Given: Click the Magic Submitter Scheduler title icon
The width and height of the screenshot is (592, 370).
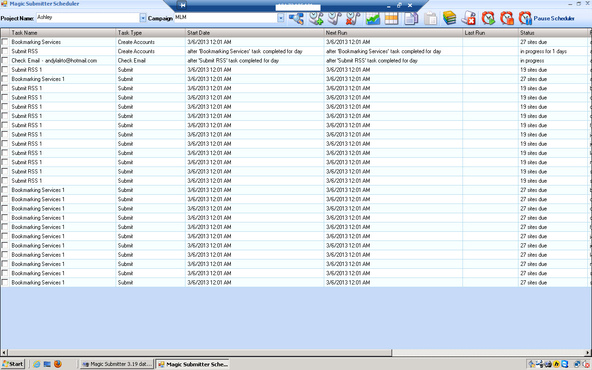Looking at the screenshot, I should point(4,4).
